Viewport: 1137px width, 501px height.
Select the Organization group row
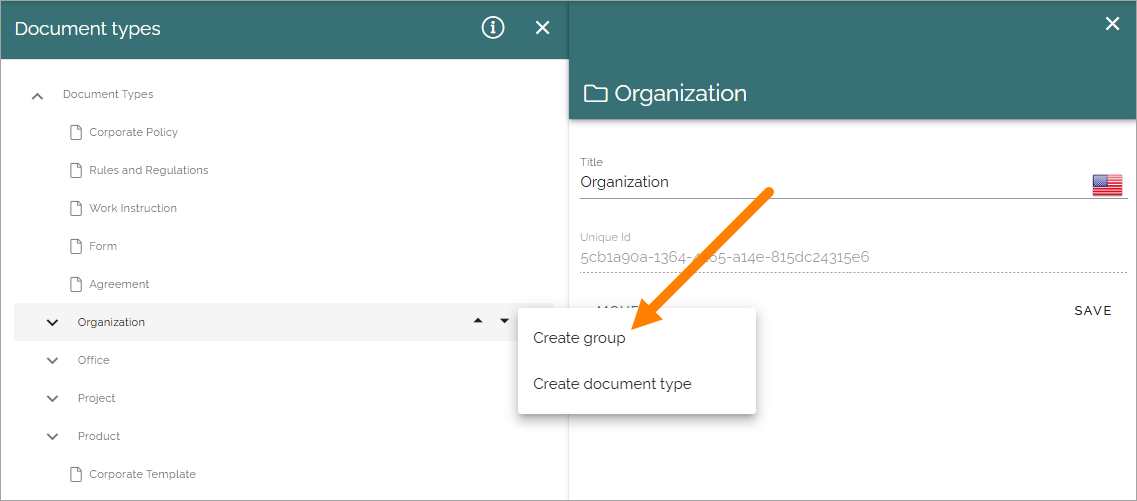click(x=284, y=322)
